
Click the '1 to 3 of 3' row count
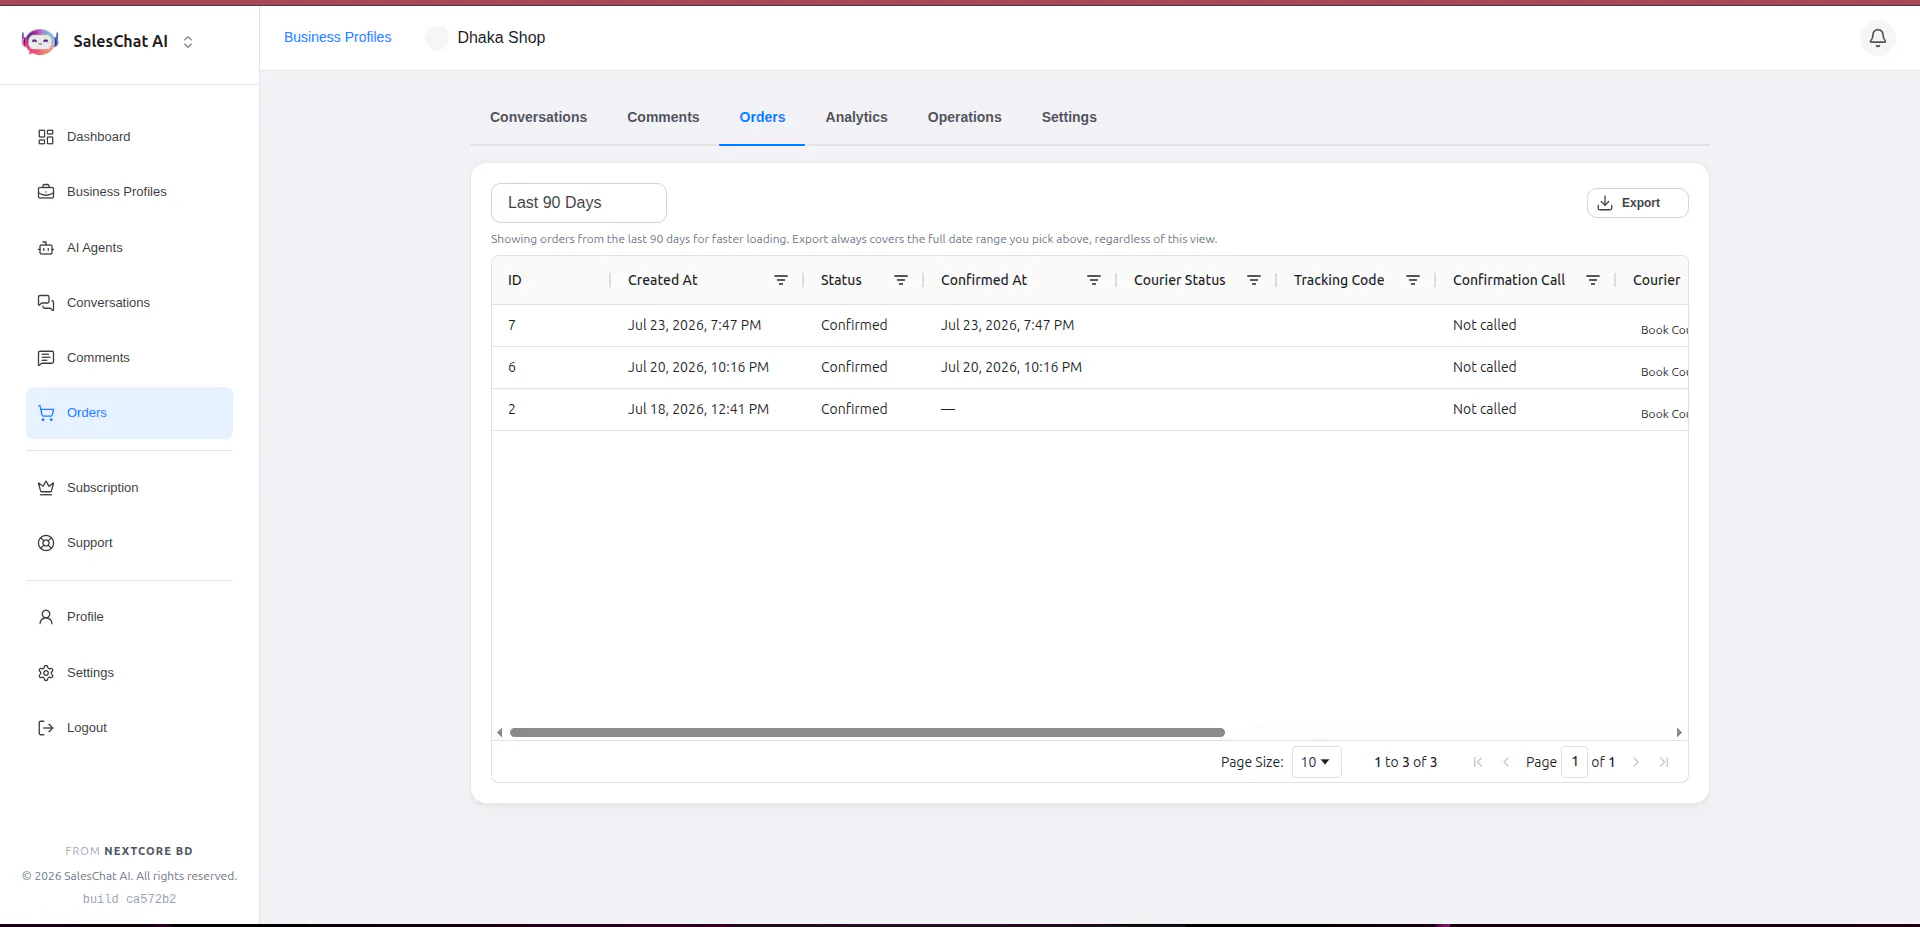coord(1405,762)
